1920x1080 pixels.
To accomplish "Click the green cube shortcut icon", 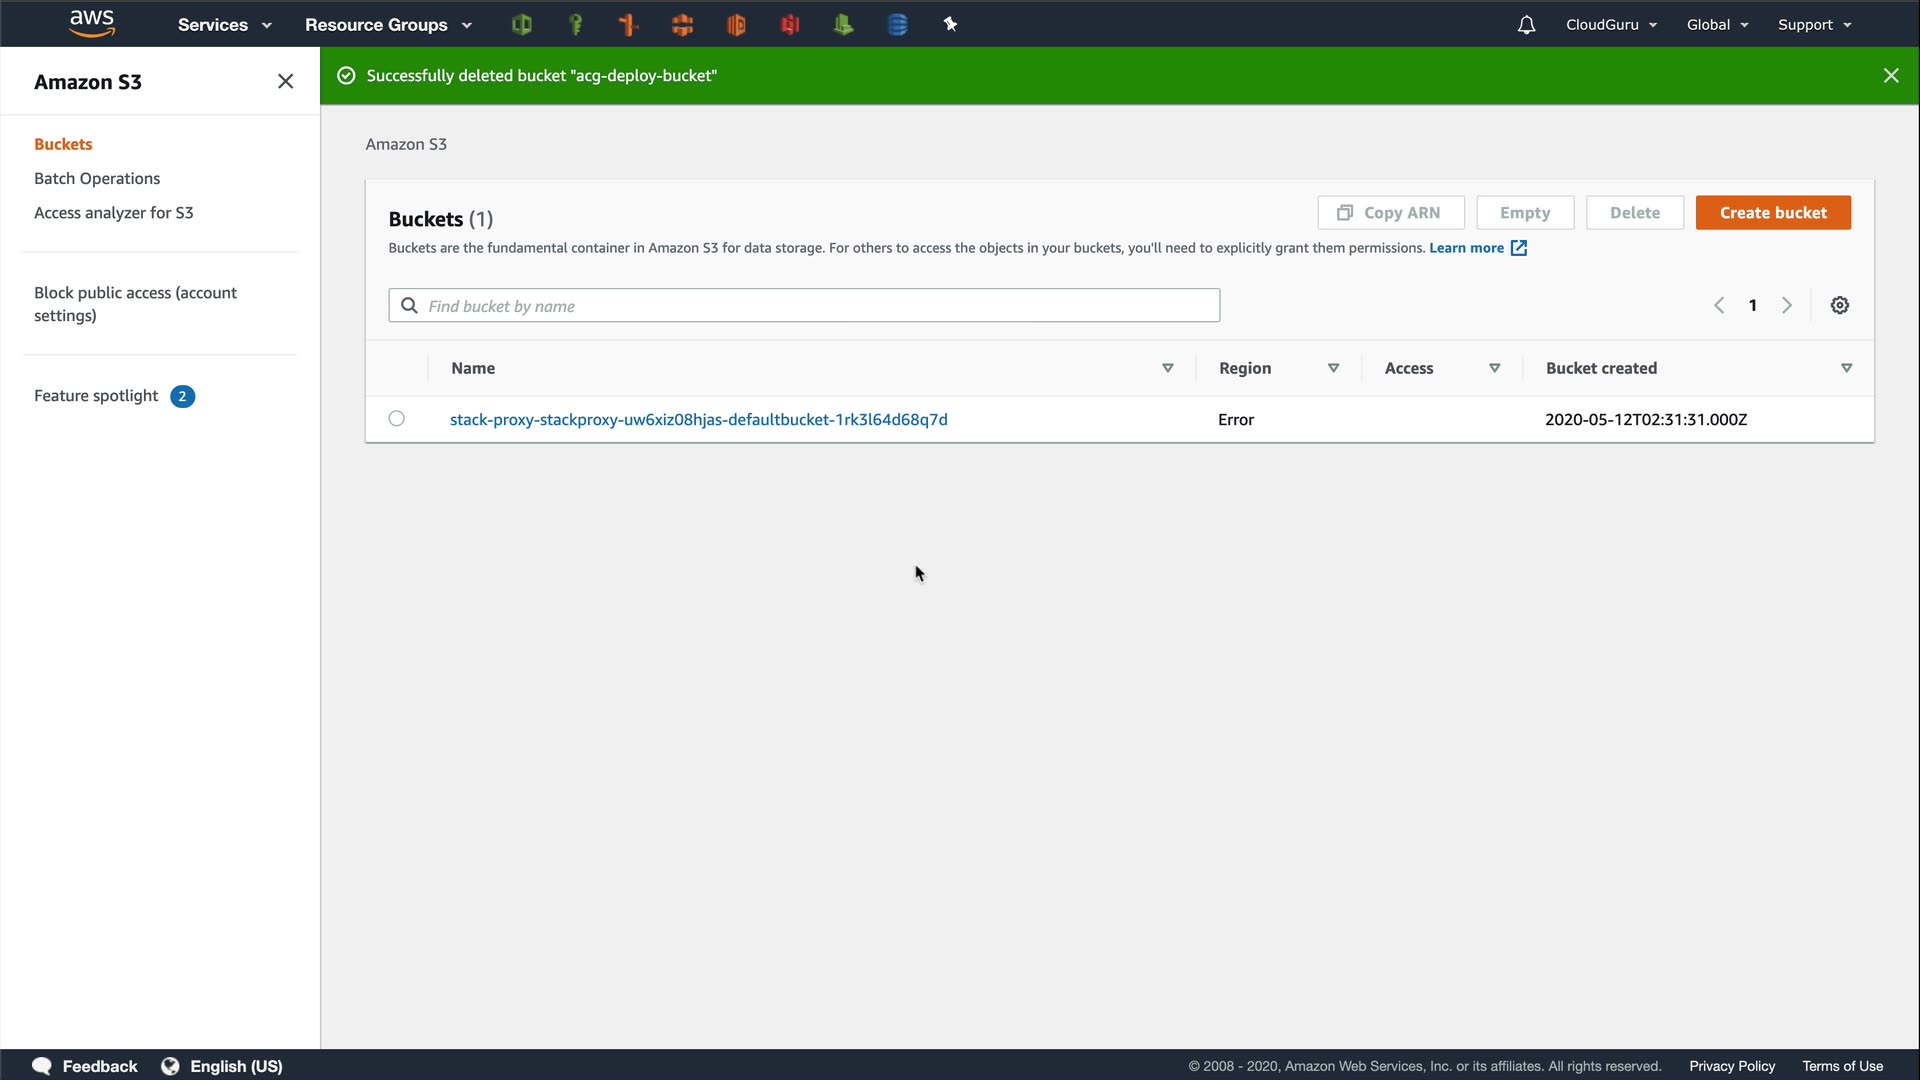I will pos(521,25).
